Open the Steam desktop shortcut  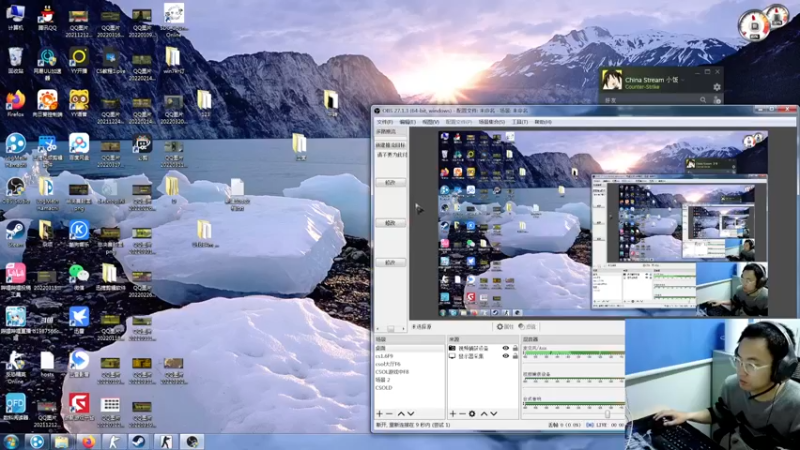15,234
